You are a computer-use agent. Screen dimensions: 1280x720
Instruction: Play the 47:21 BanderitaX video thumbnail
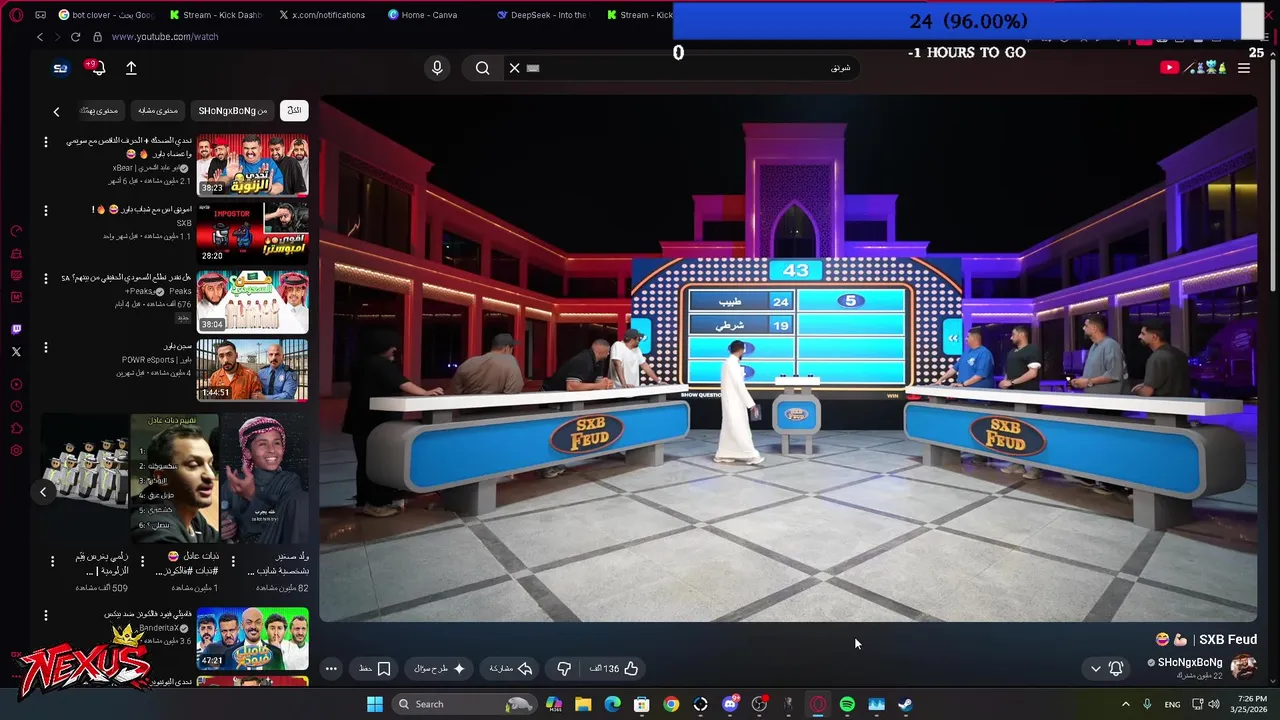pos(253,639)
